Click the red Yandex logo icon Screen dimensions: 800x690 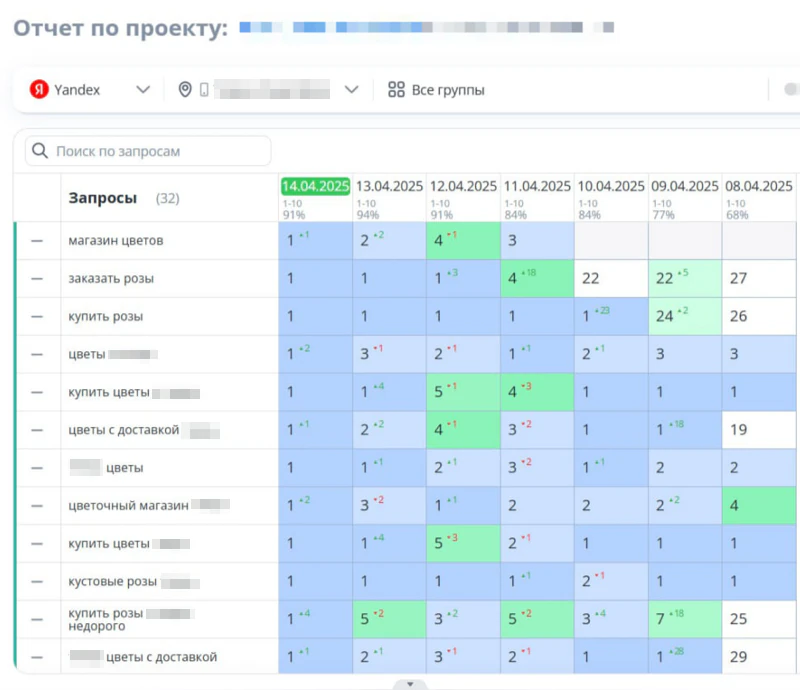pos(39,89)
